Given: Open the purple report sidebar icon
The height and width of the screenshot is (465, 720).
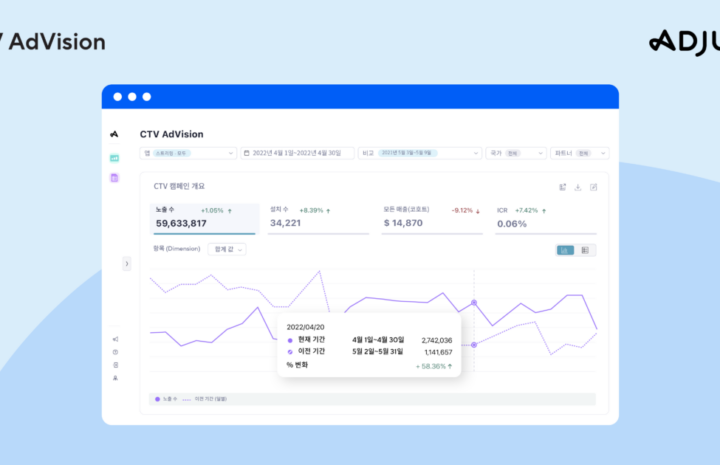Looking at the screenshot, I should [114, 178].
